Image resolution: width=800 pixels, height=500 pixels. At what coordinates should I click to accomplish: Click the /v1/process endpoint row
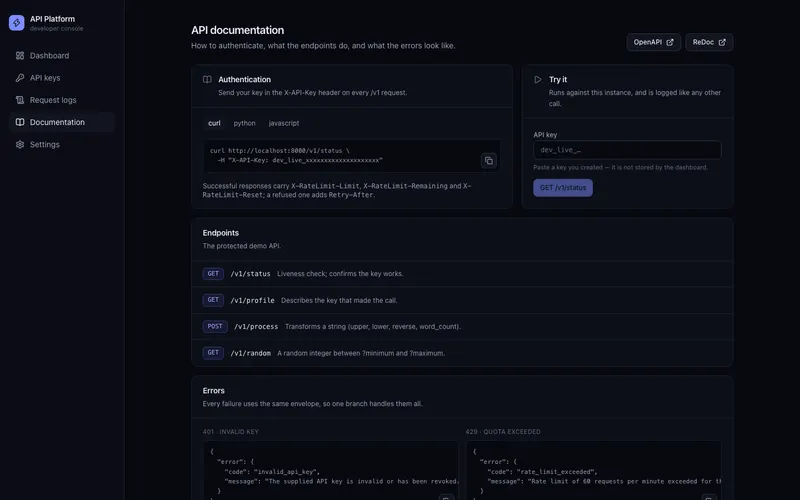coord(462,327)
